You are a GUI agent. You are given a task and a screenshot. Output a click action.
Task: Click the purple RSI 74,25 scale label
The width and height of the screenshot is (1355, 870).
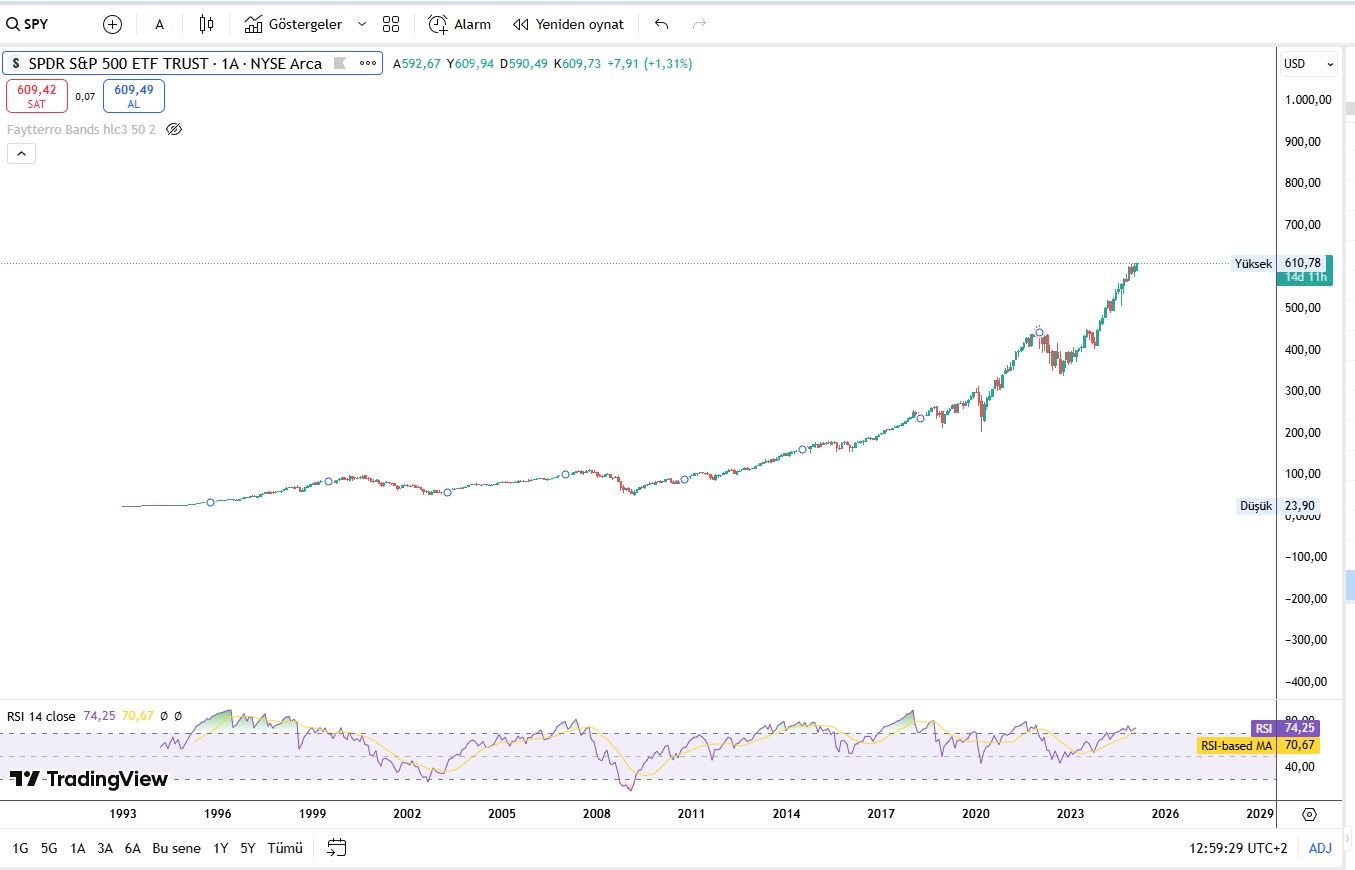[x=1285, y=729]
